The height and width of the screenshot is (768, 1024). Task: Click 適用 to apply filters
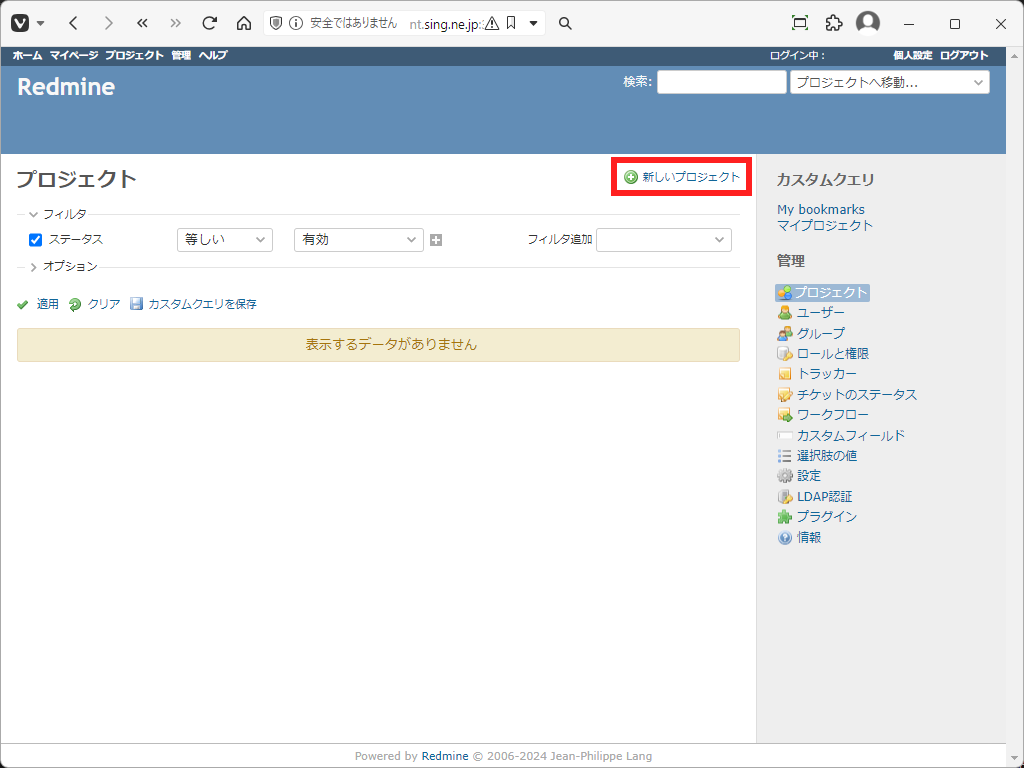(38, 304)
